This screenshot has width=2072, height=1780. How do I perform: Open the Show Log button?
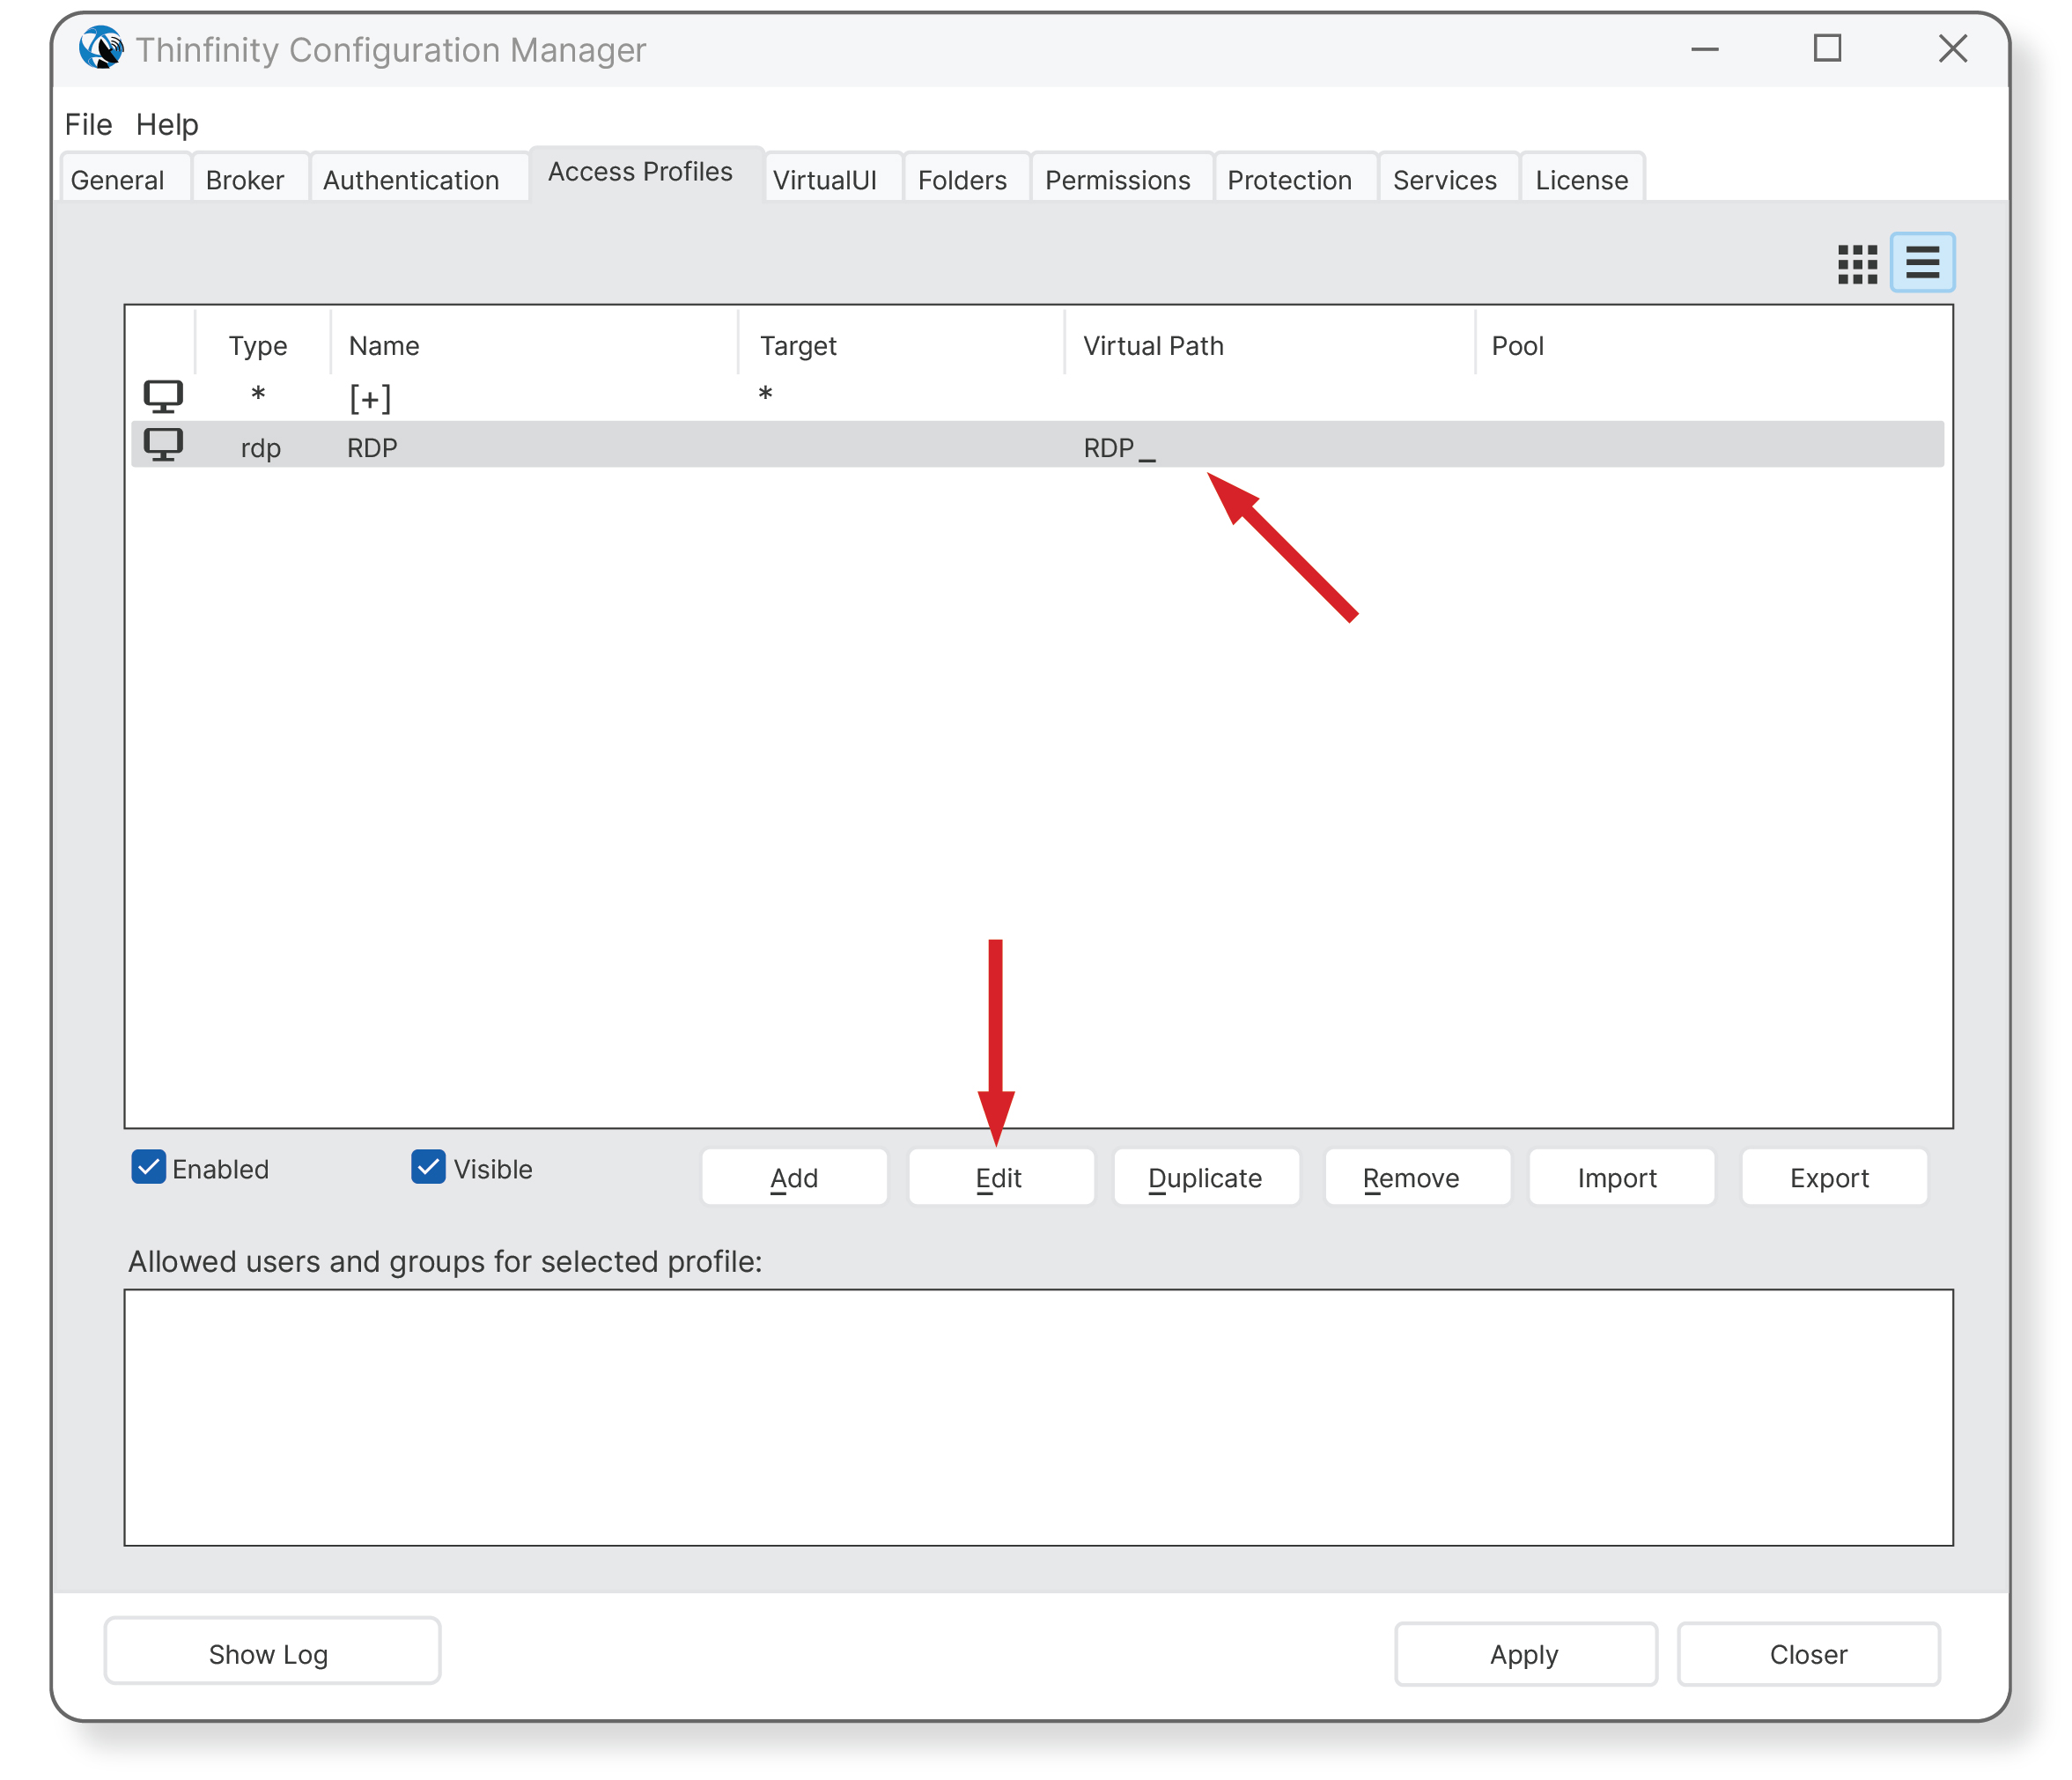coord(272,1653)
